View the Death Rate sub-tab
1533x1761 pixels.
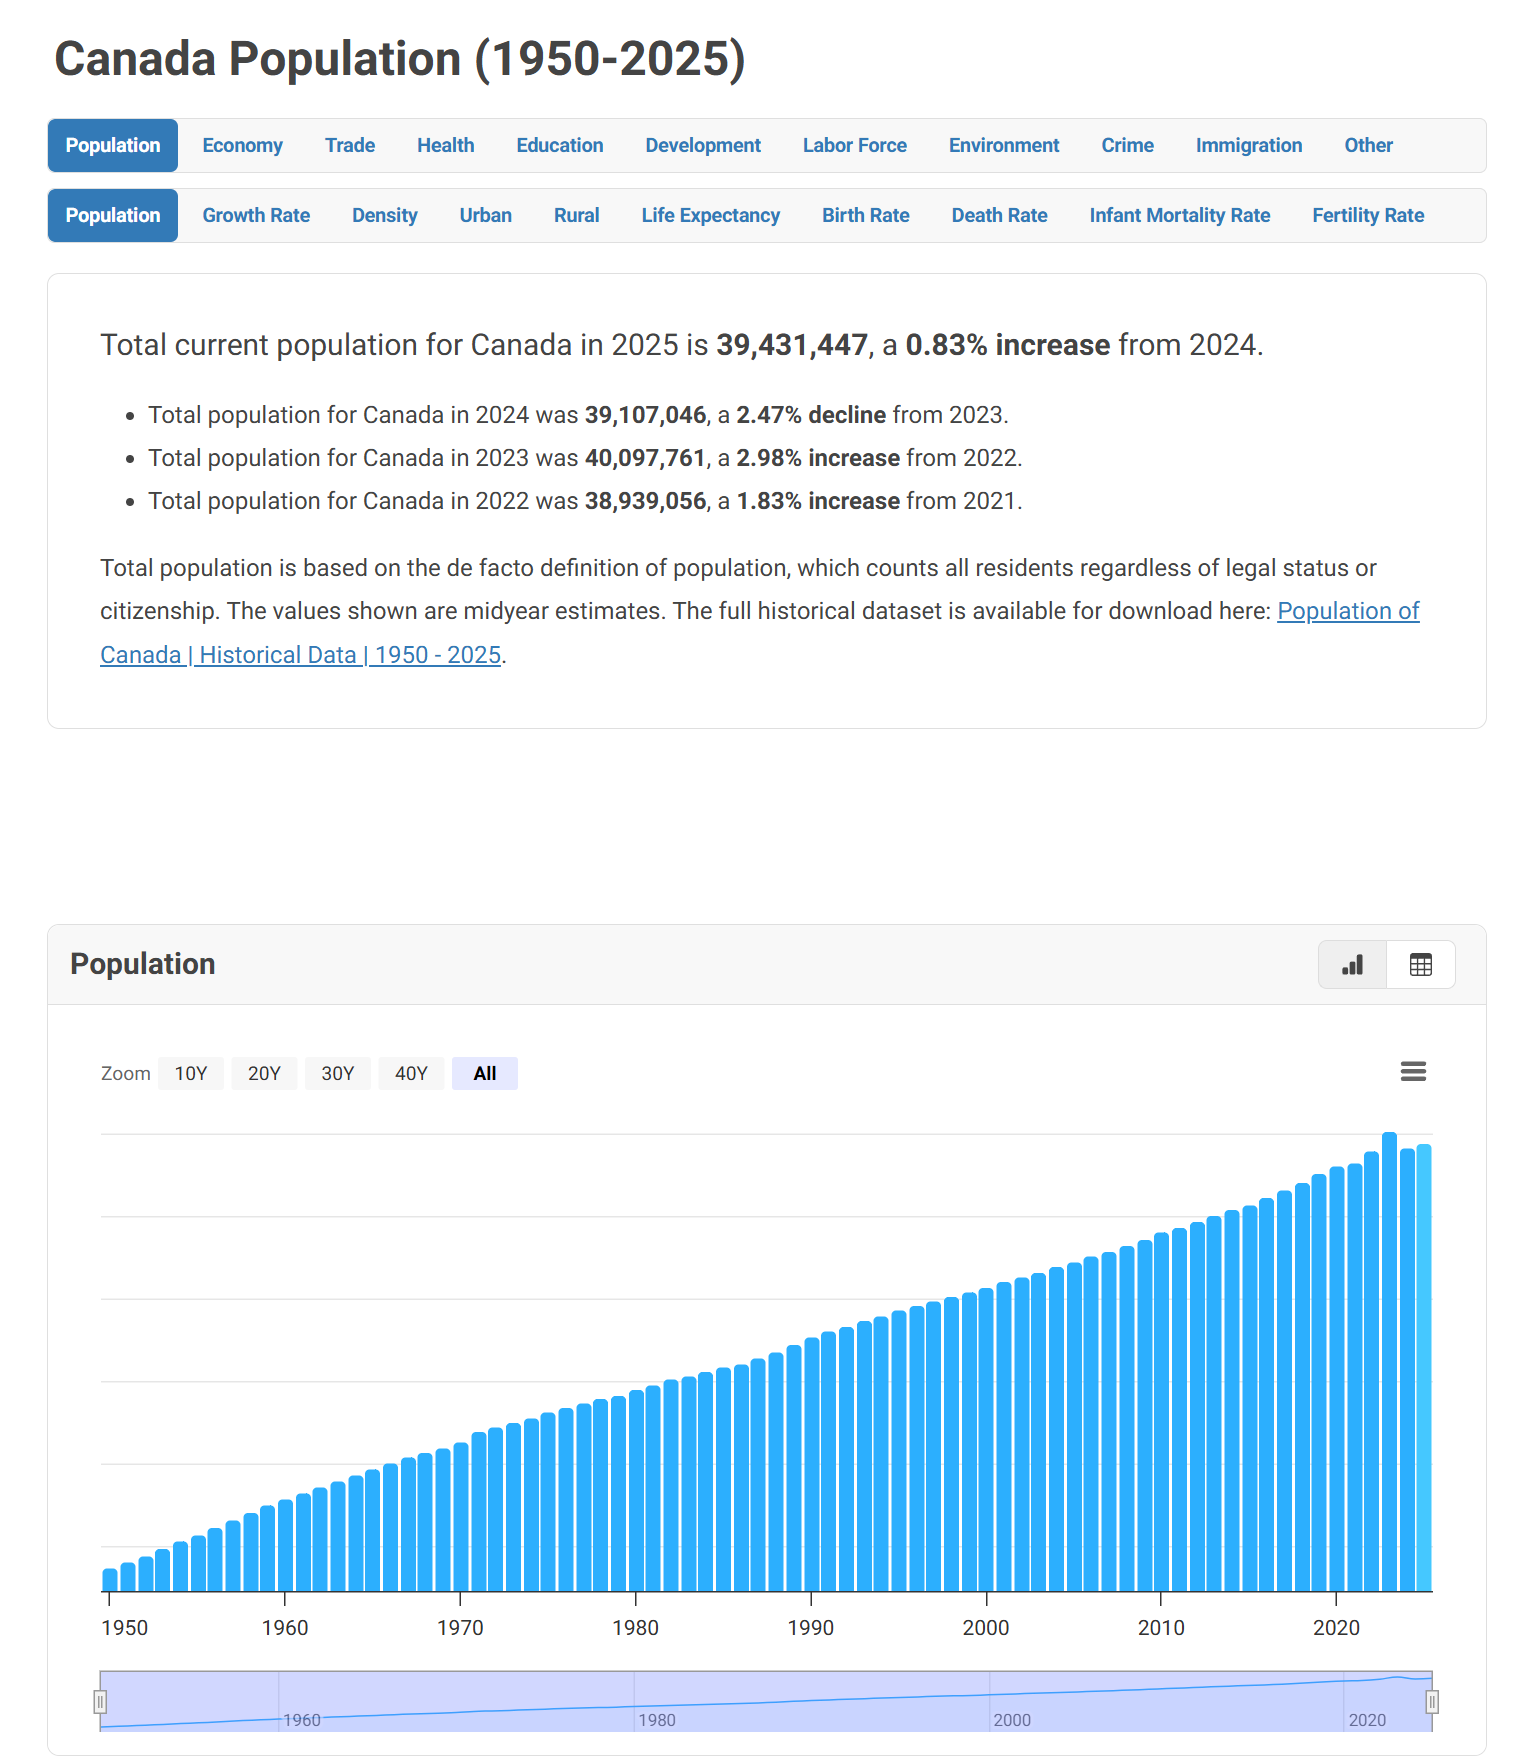point(999,215)
